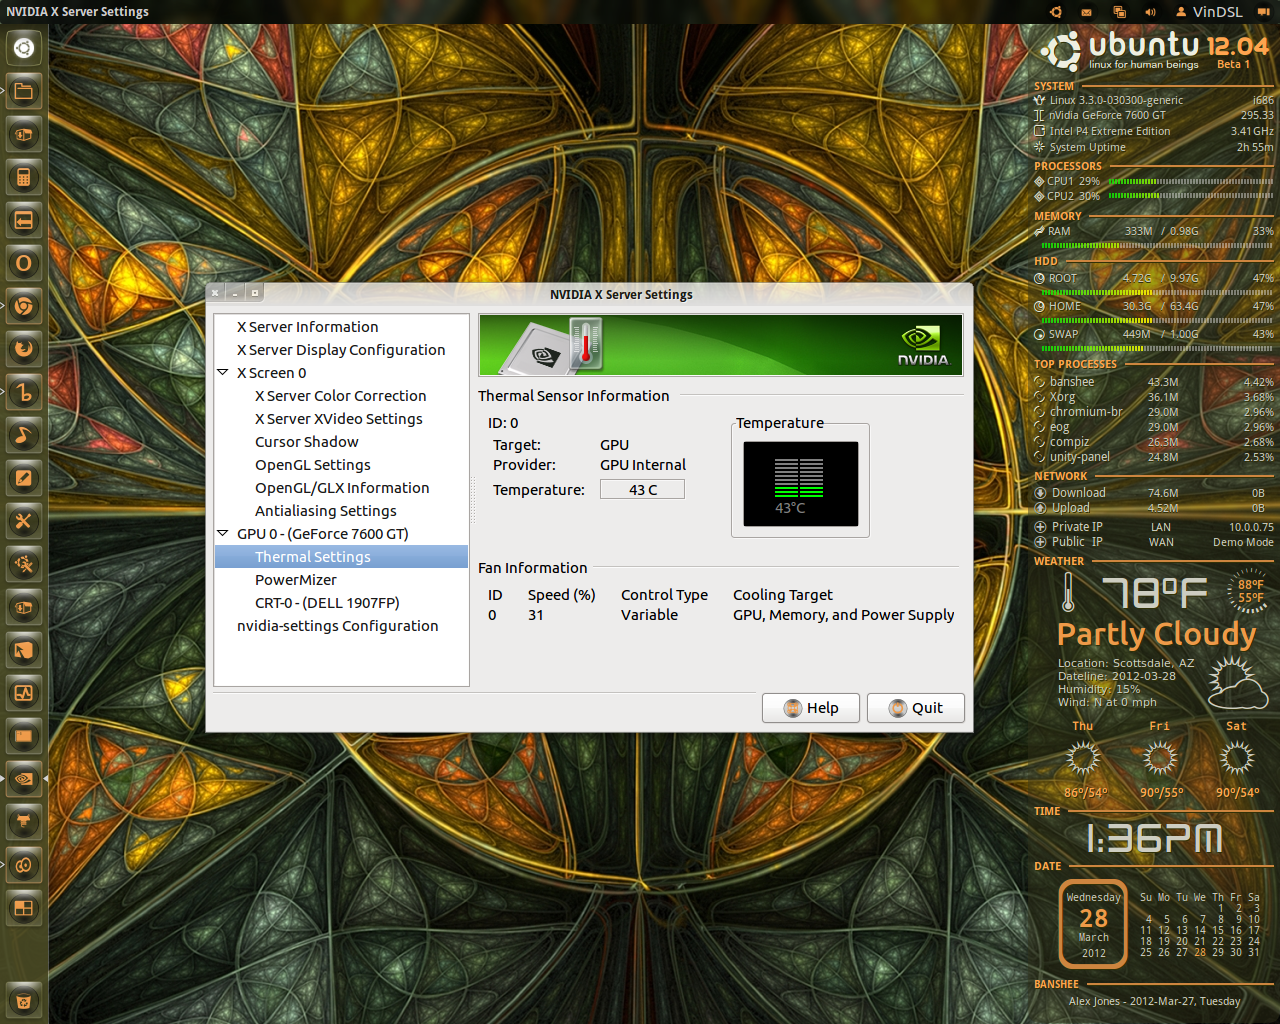This screenshot has width=1280, height=1024.
Task: Click the Control Type column header
Action: click(x=664, y=595)
